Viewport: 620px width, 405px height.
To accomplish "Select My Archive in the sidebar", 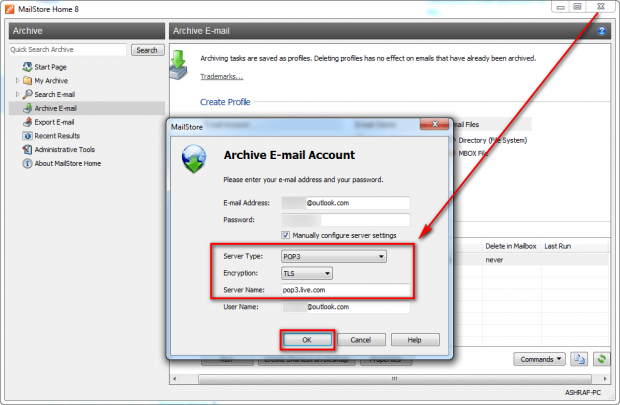I will pyautogui.click(x=51, y=81).
